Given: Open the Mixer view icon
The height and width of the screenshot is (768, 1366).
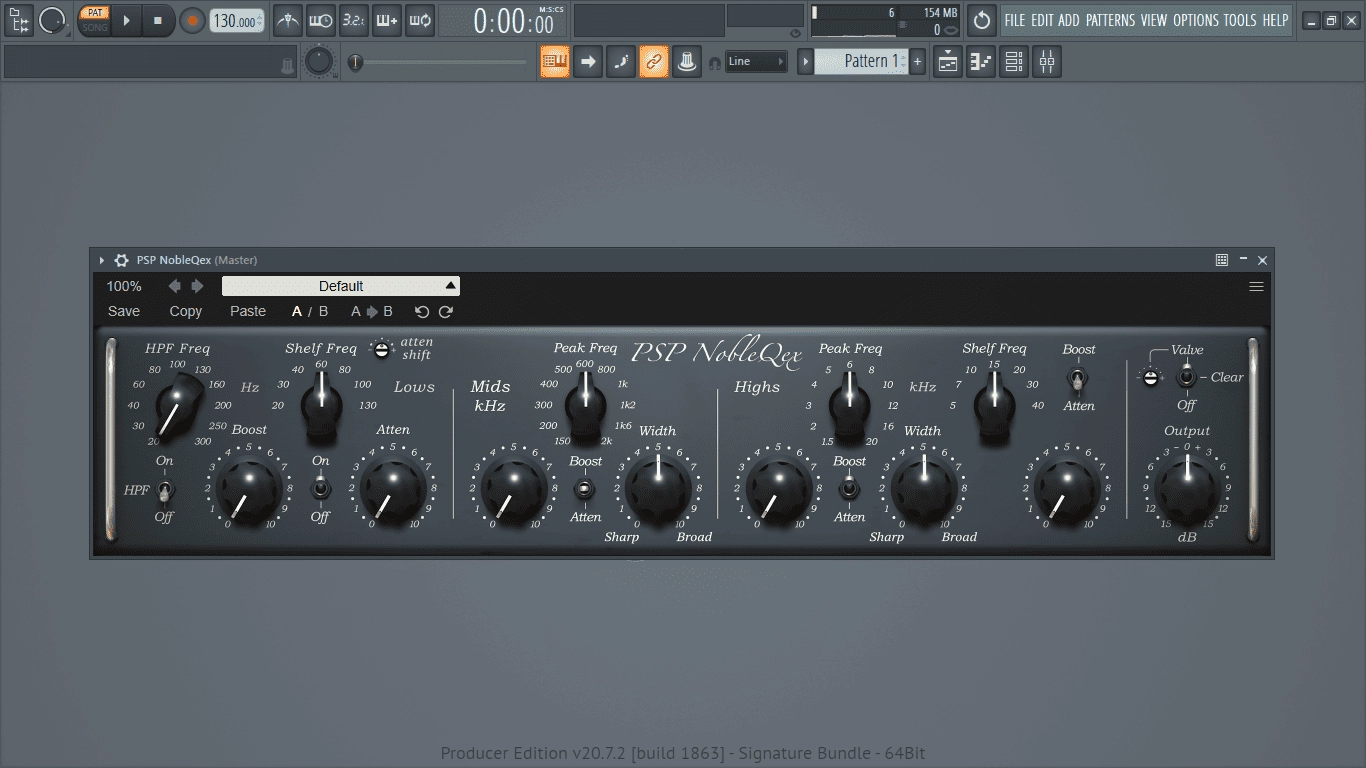Looking at the screenshot, I should coord(1047,62).
